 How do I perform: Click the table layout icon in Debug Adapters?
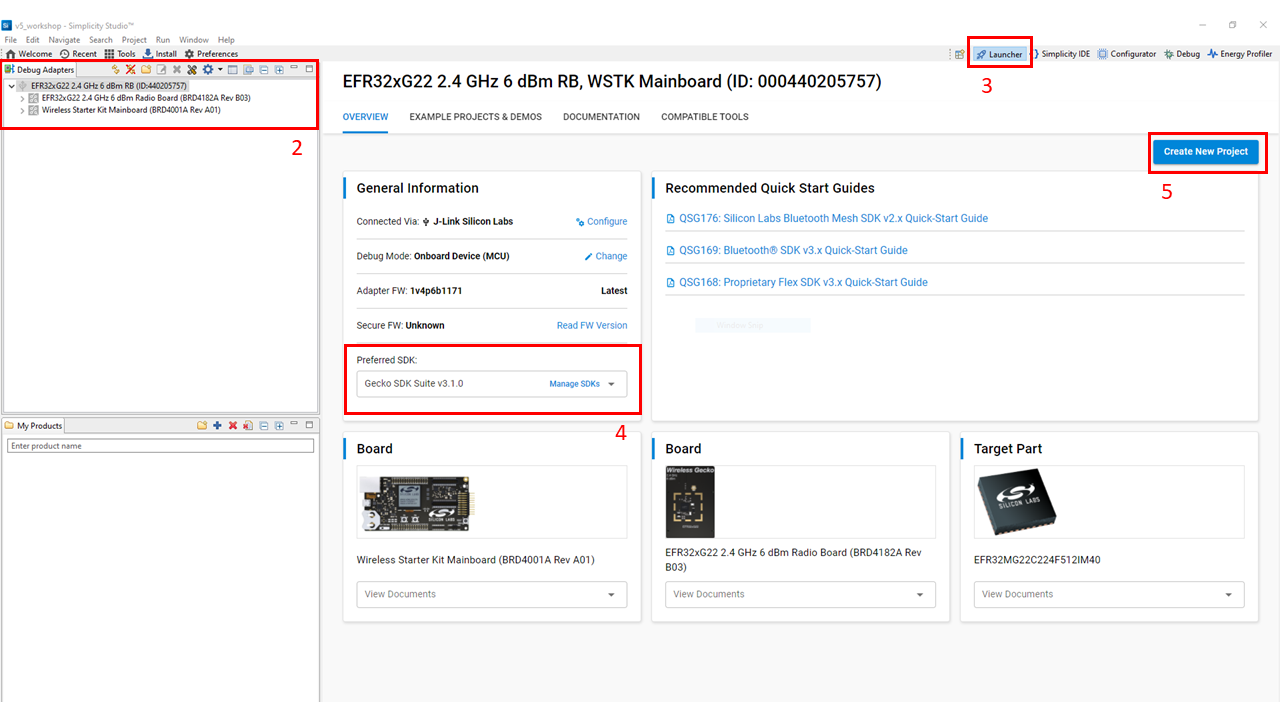[x=233, y=70]
